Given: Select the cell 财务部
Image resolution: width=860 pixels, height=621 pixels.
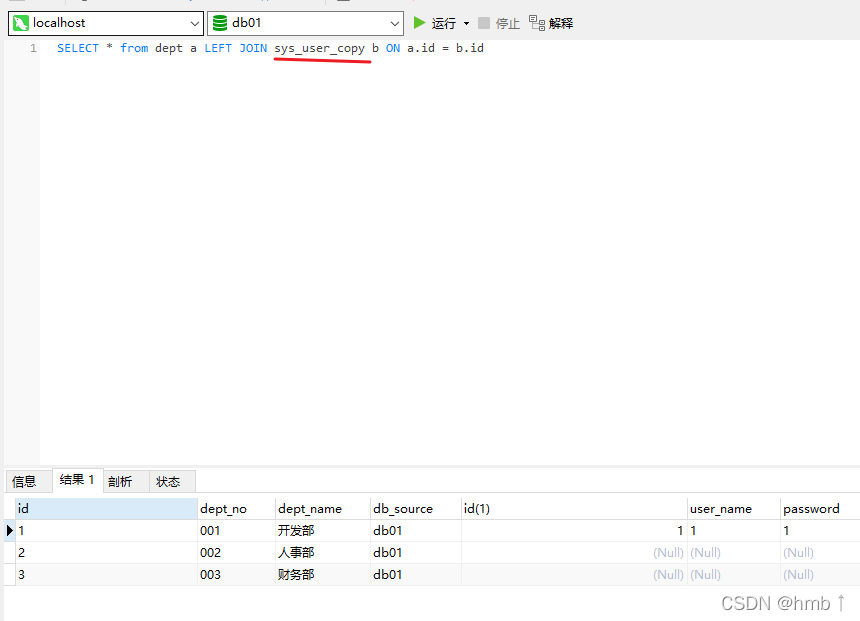Looking at the screenshot, I should (323, 574).
